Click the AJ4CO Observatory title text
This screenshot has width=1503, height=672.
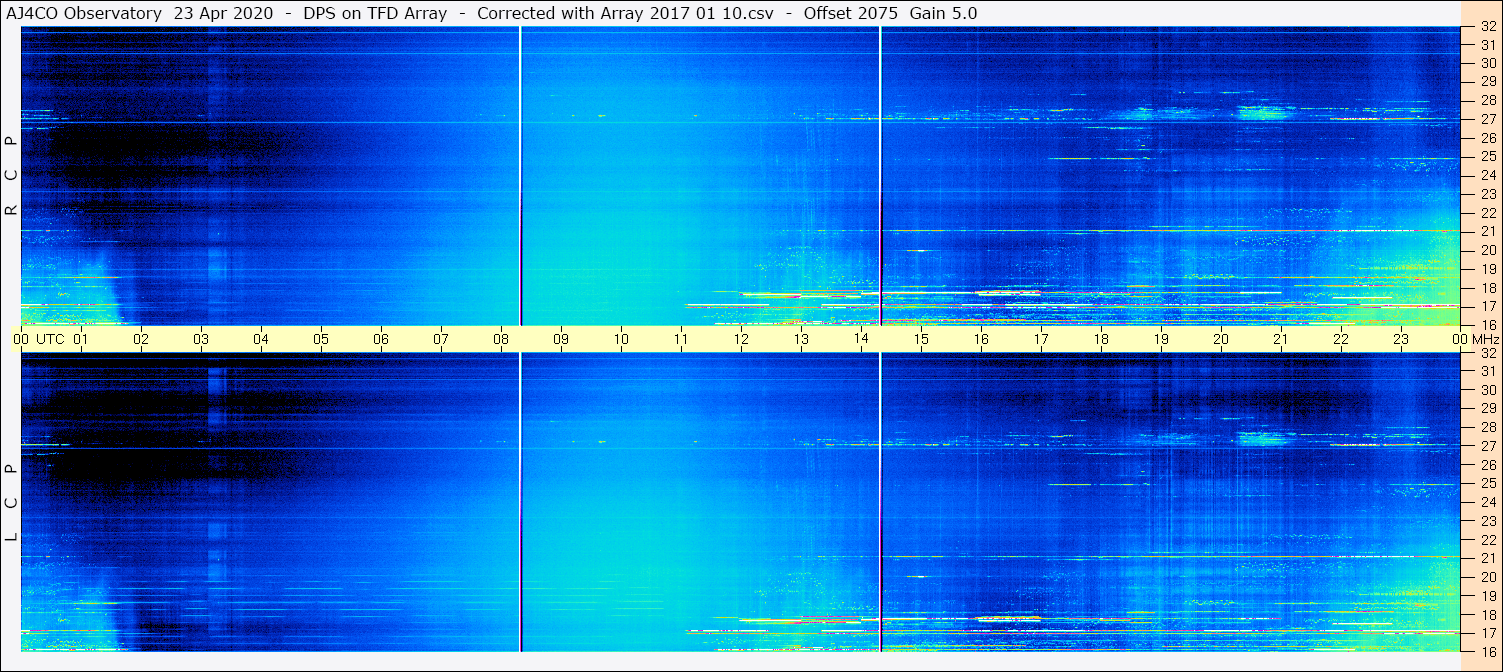click(84, 13)
